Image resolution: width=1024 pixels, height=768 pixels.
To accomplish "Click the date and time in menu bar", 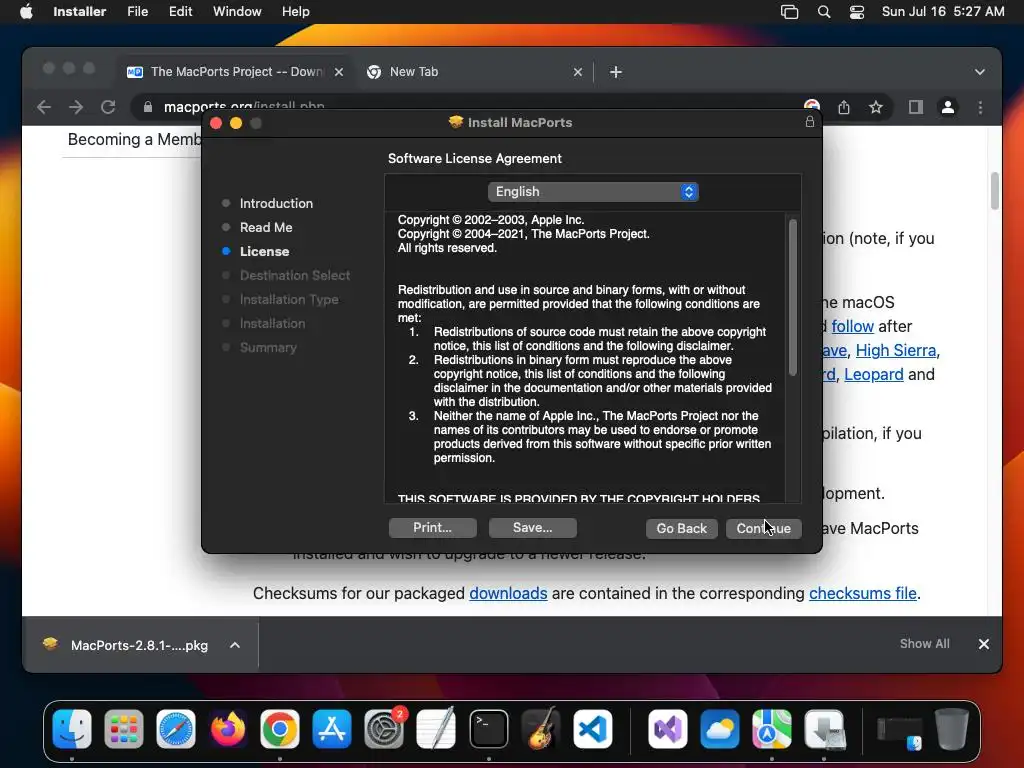I will [x=942, y=12].
